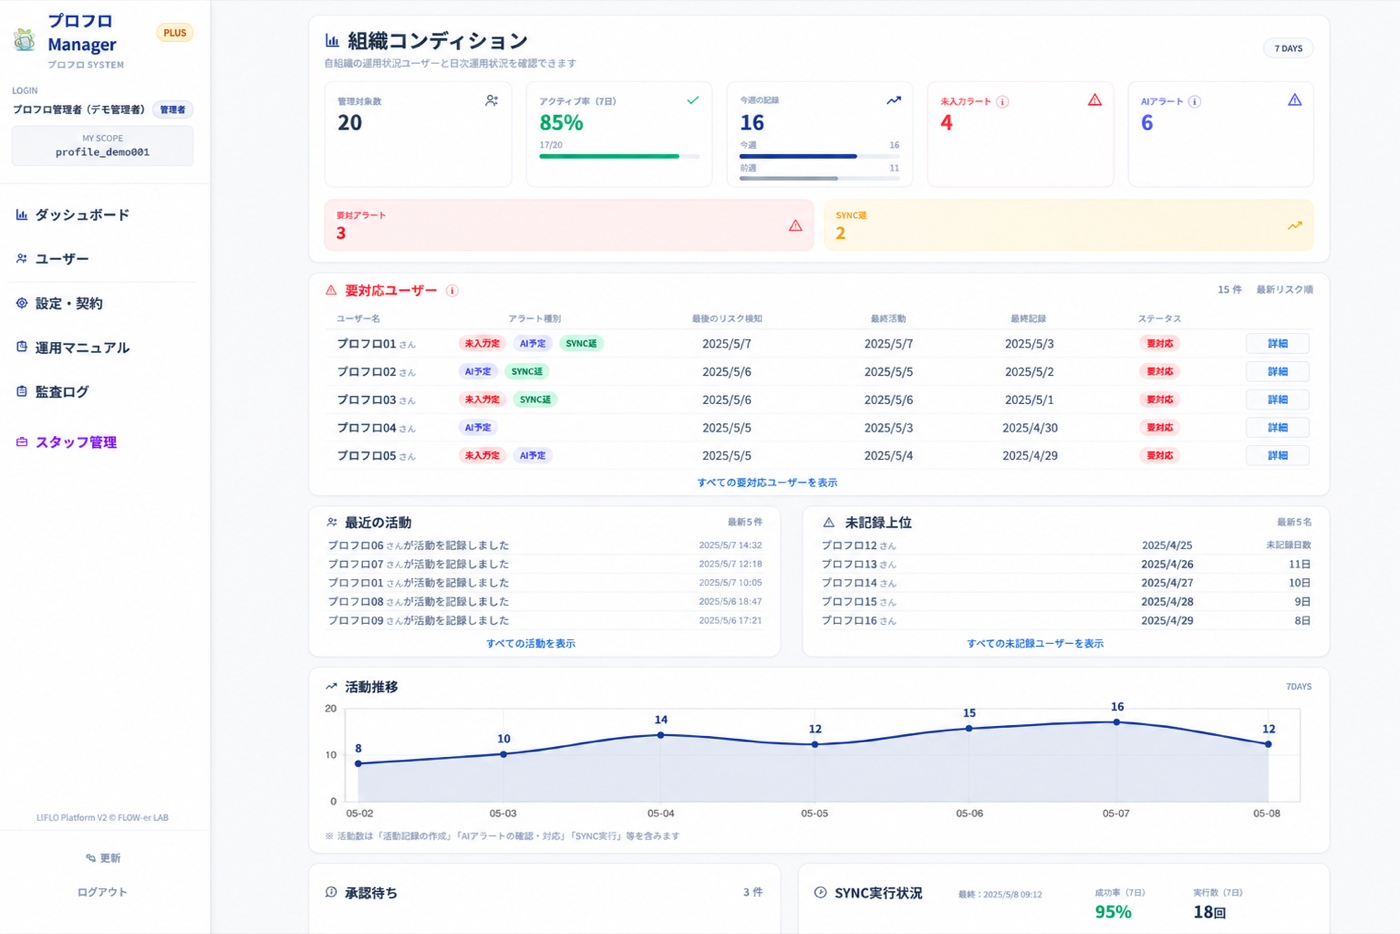
Task: Click the ダッシュボード chart icon
Action: 21,215
